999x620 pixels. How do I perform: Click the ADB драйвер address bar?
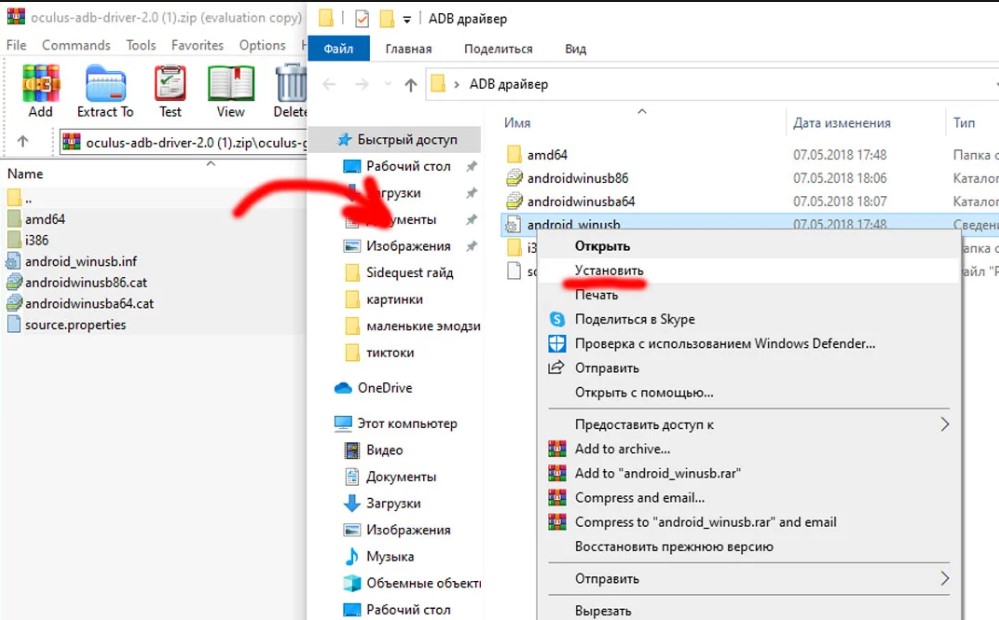(712, 84)
